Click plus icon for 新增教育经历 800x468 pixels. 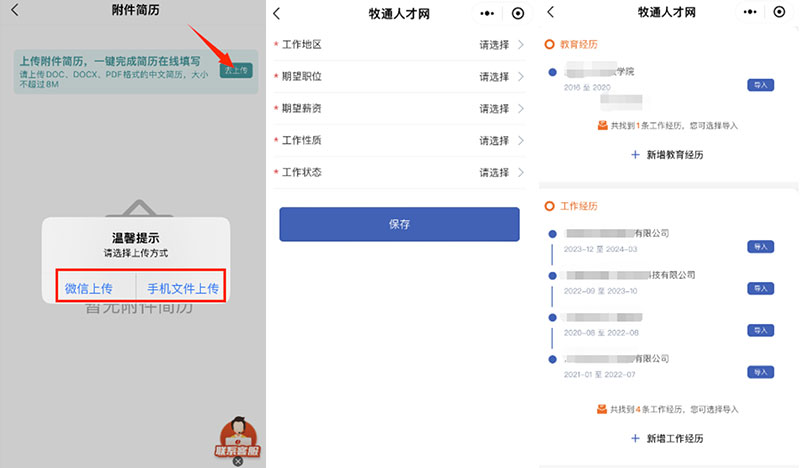tap(635, 155)
